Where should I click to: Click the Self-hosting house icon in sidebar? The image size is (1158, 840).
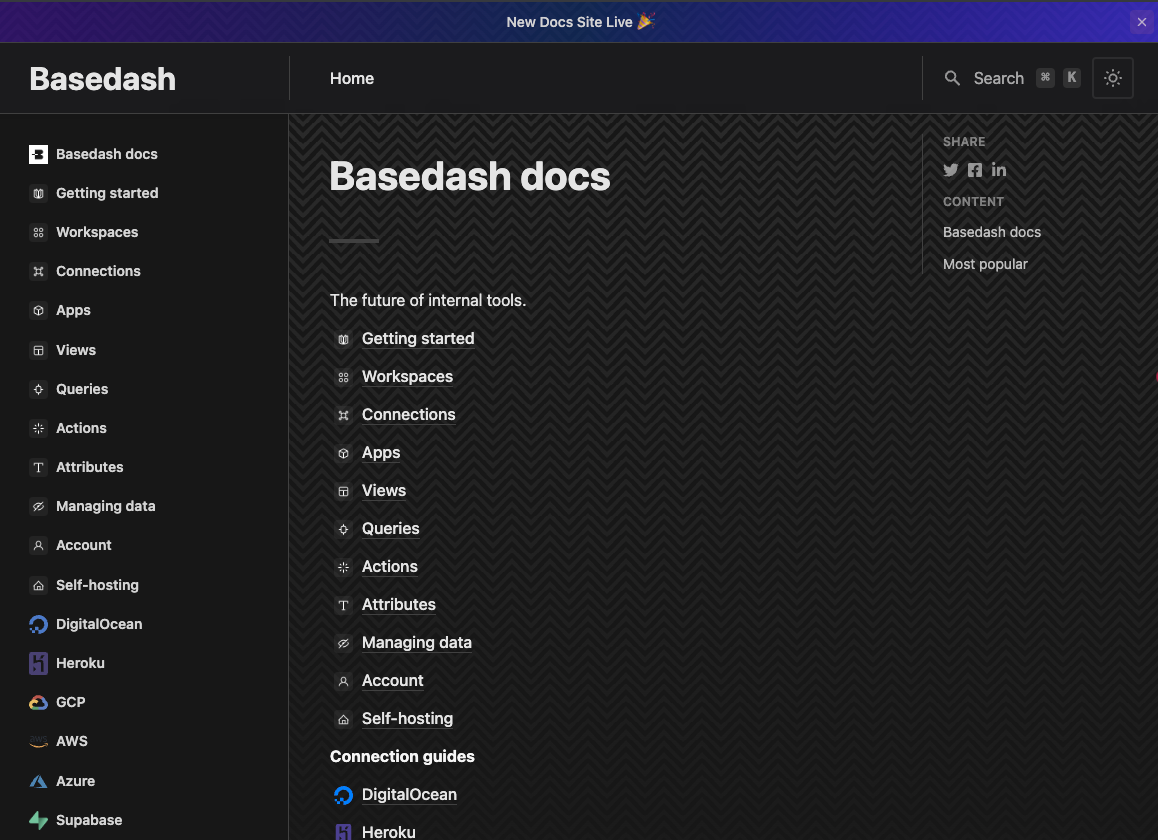(38, 585)
